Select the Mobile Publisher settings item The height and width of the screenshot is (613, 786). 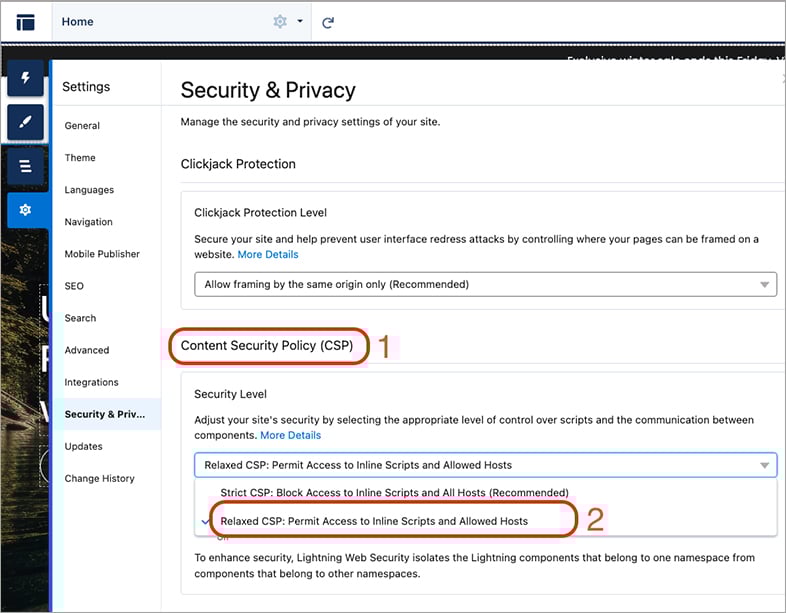click(x=102, y=254)
